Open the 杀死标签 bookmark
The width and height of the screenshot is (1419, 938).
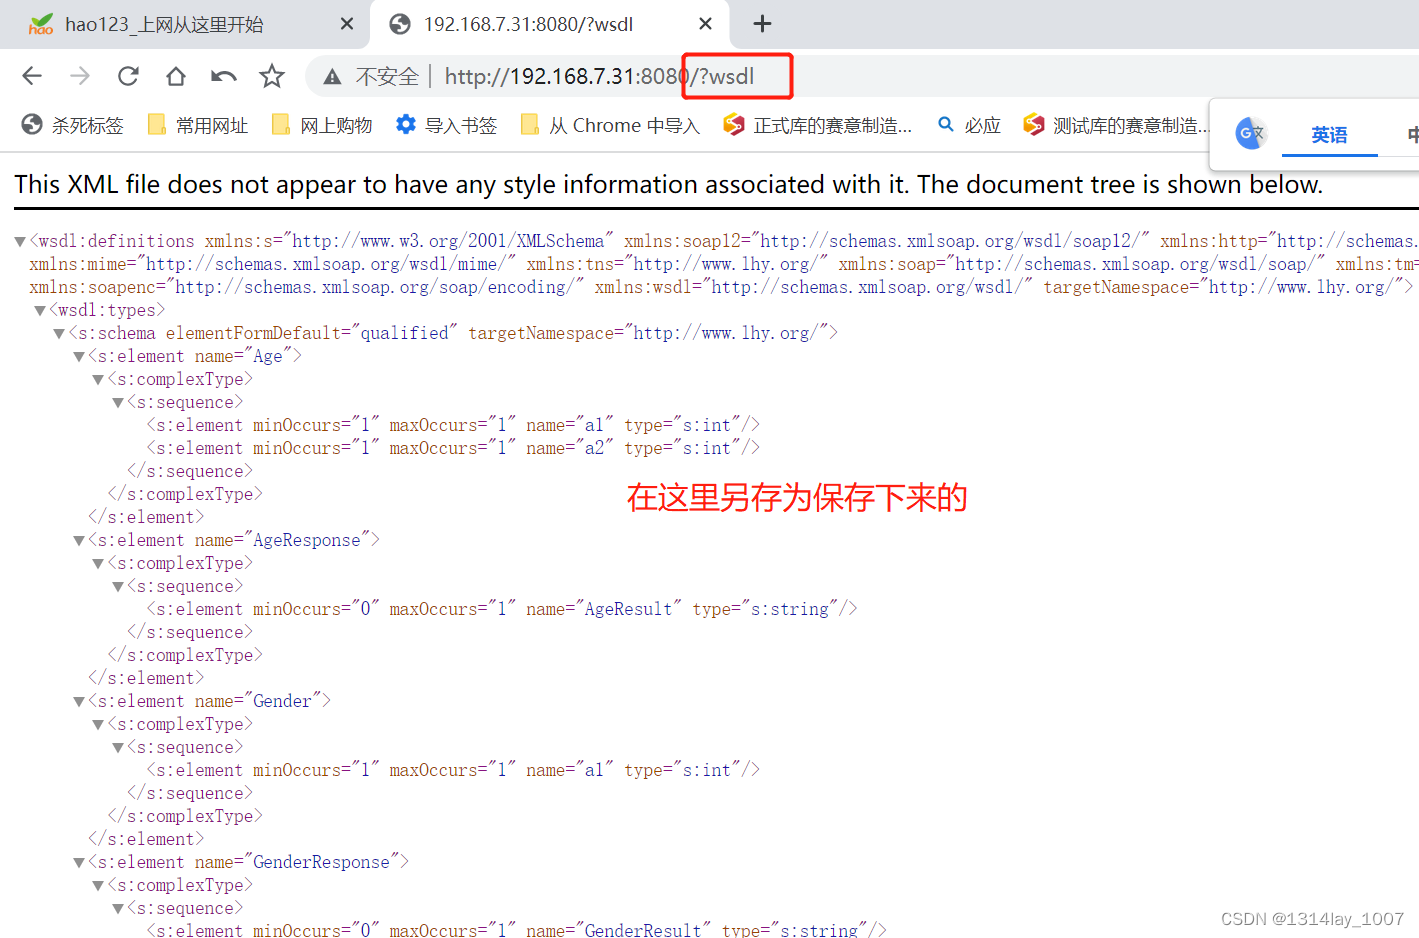(72, 125)
